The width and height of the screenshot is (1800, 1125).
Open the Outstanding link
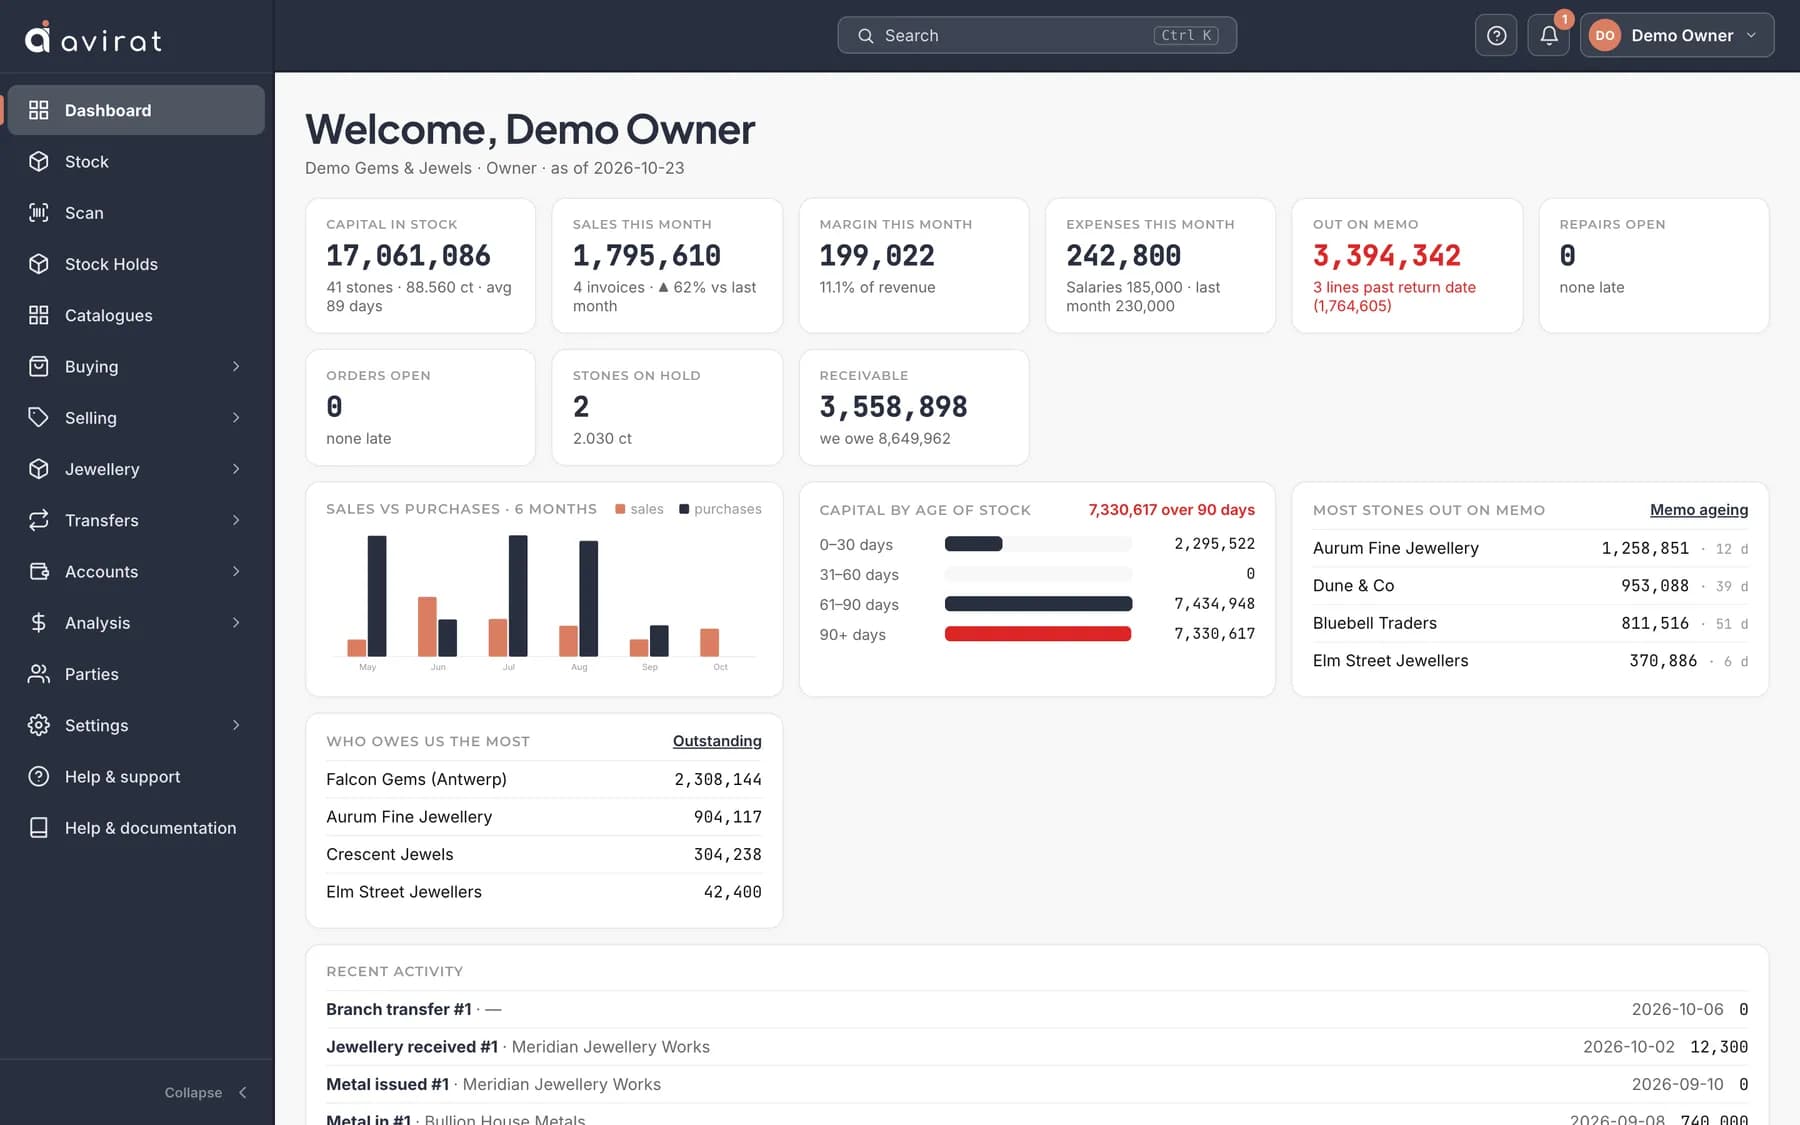[717, 741]
